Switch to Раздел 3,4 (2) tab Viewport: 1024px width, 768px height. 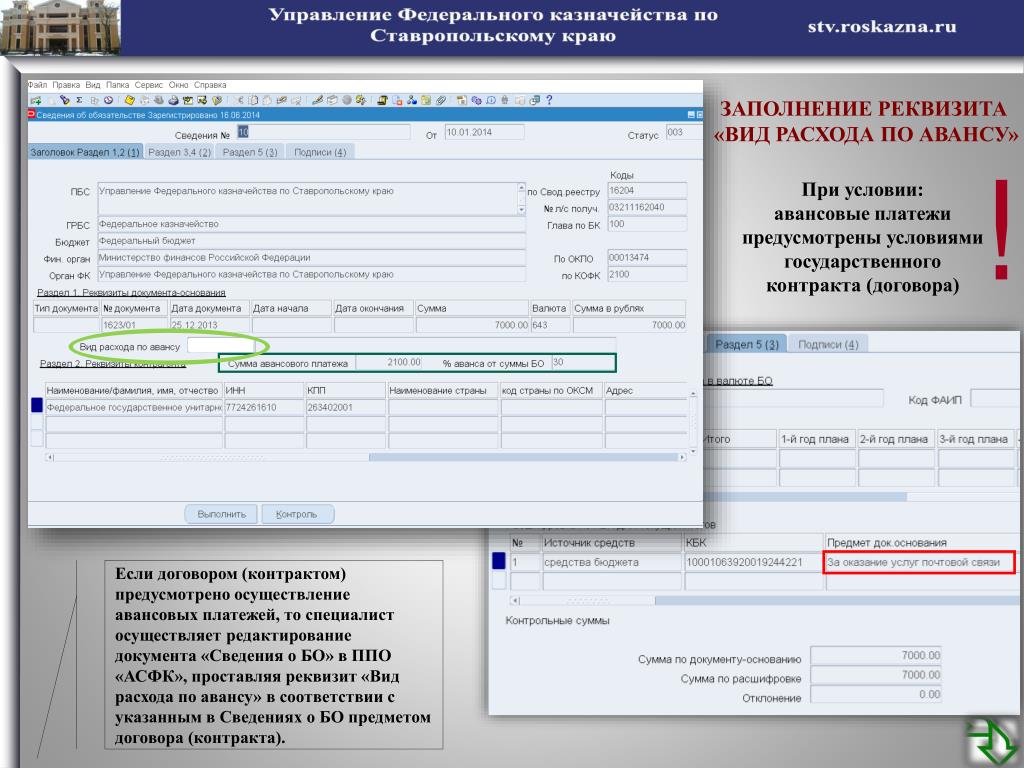(180, 152)
